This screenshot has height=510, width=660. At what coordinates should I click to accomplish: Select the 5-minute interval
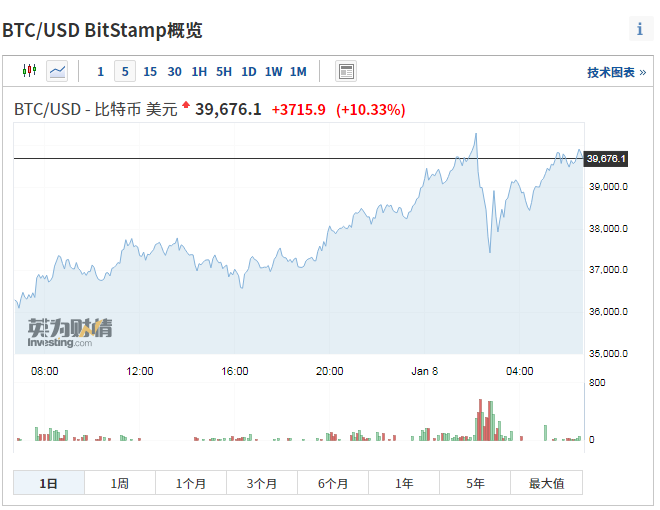pyautogui.click(x=125, y=71)
